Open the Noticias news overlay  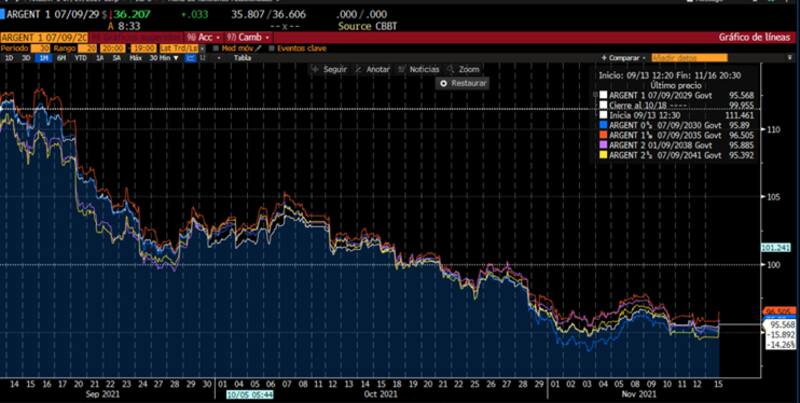(x=403, y=69)
